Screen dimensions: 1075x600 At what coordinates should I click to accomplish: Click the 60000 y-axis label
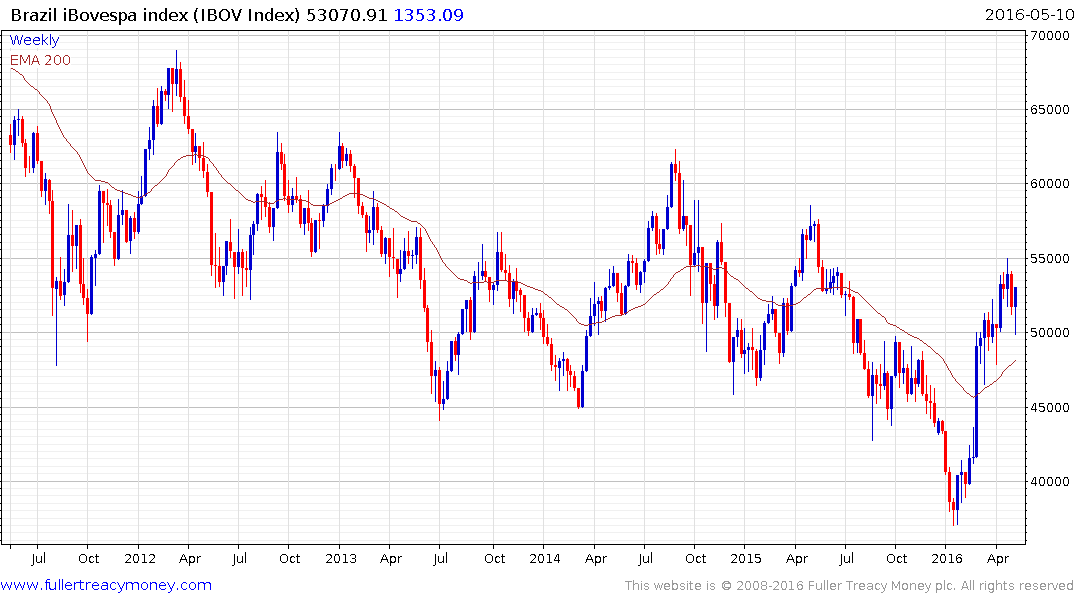coord(1050,183)
